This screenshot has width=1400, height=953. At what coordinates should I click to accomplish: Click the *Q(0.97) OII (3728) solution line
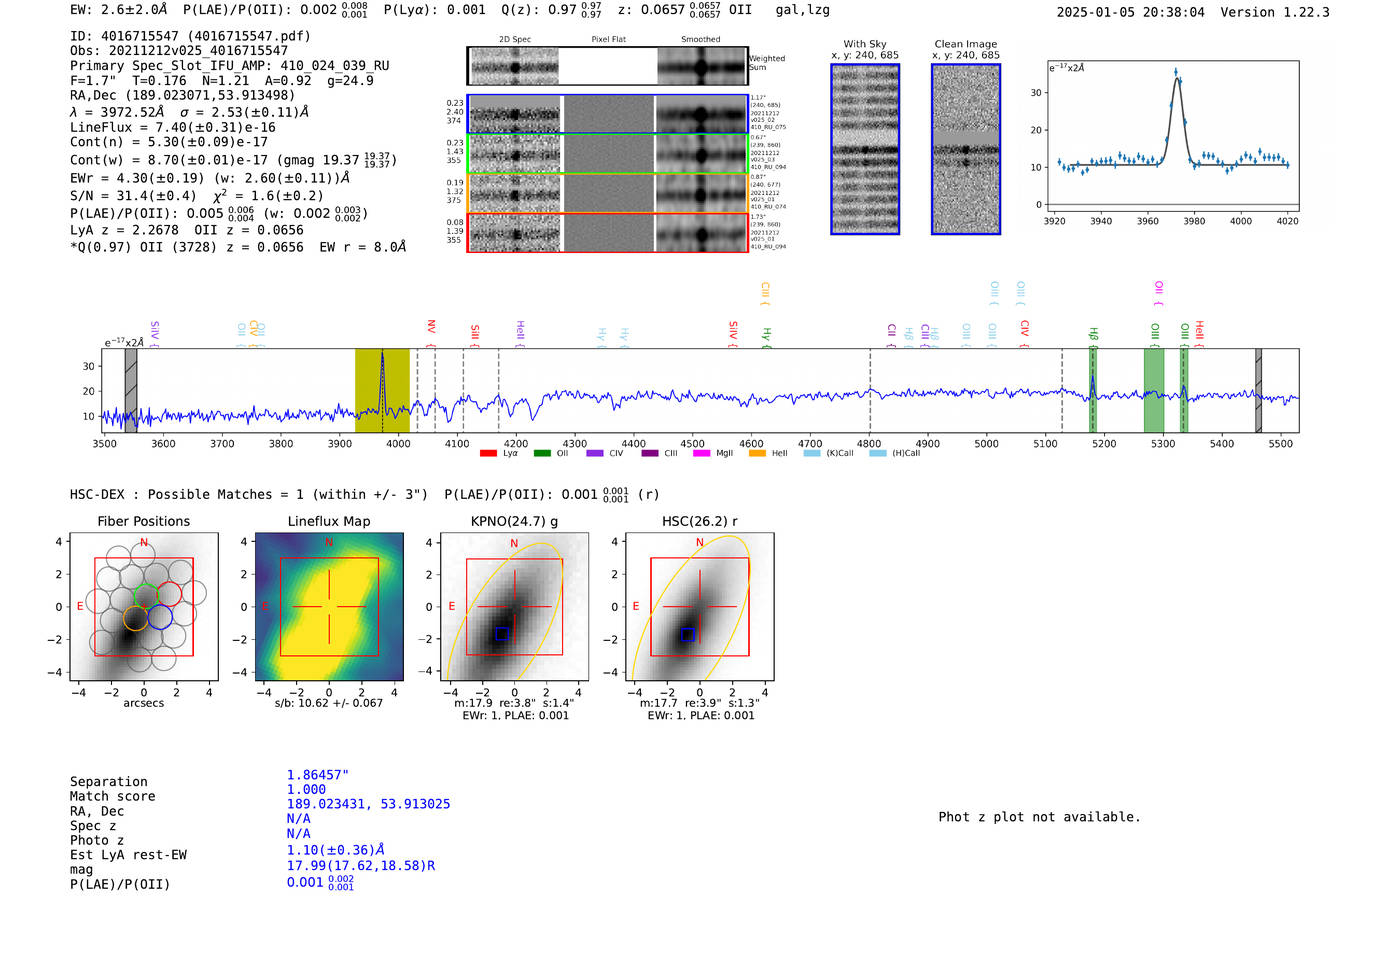click(x=238, y=247)
